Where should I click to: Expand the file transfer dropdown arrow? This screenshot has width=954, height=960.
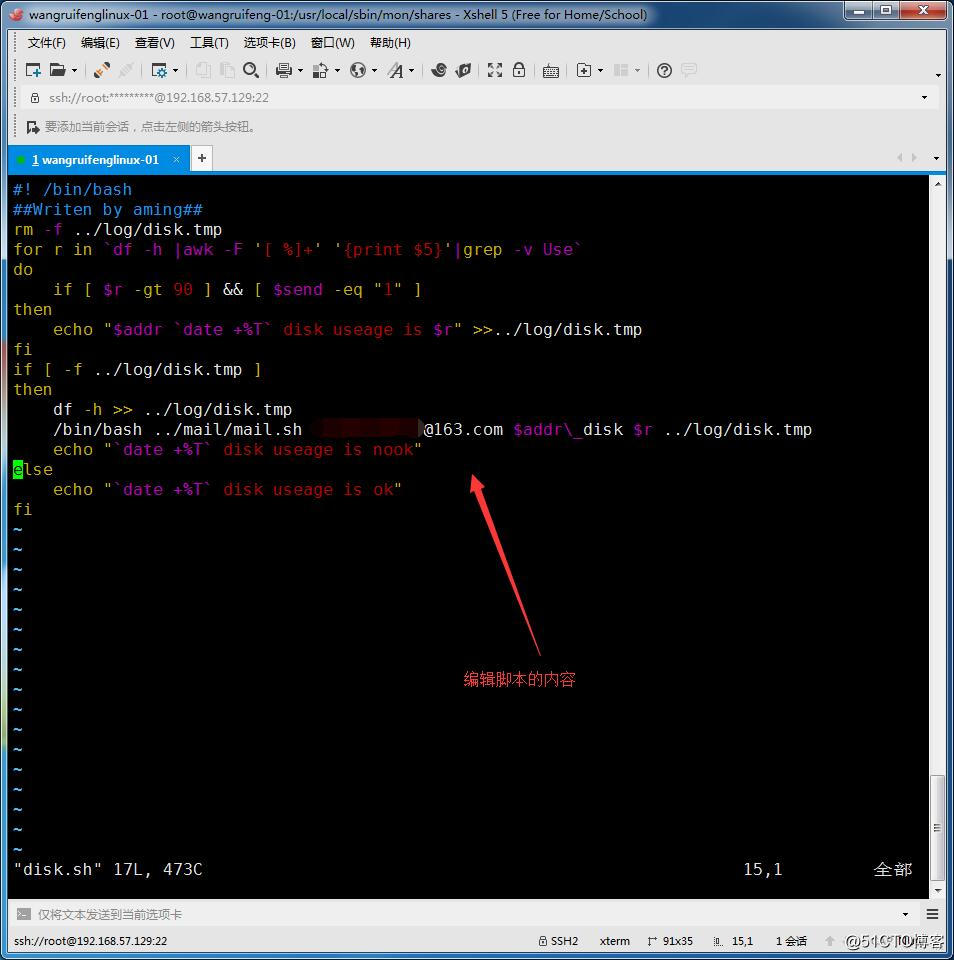(x=337, y=71)
